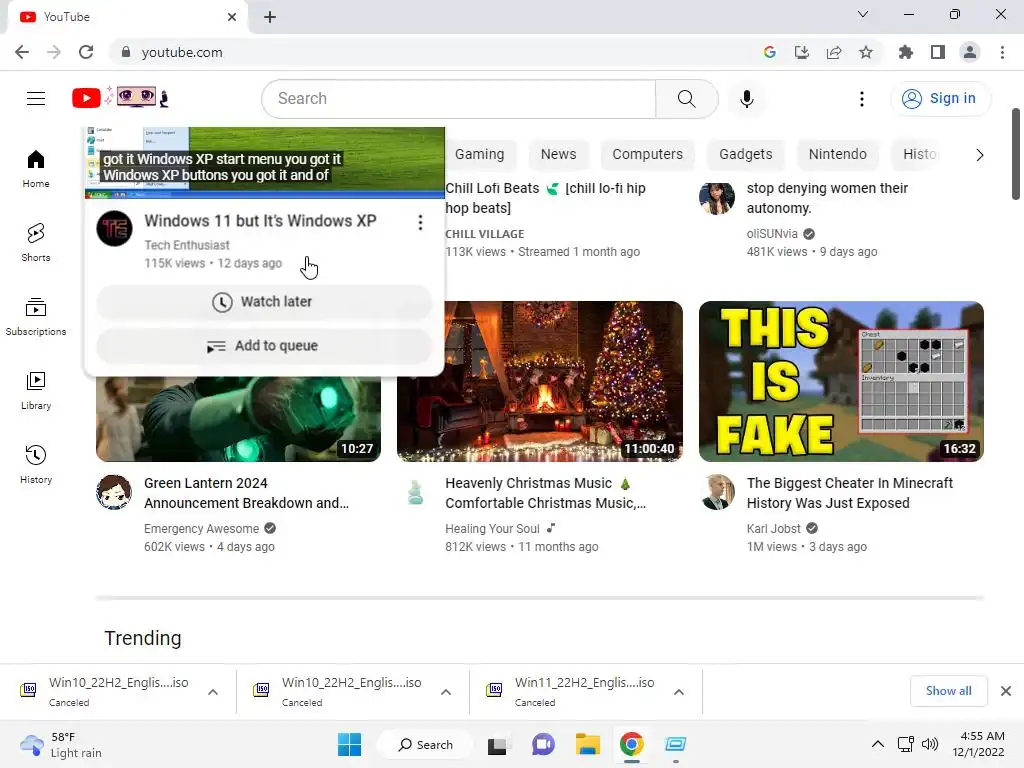Open the YouTube hamburger guide menu
The width and height of the screenshot is (1024, 768).
[x=36, y=99]
